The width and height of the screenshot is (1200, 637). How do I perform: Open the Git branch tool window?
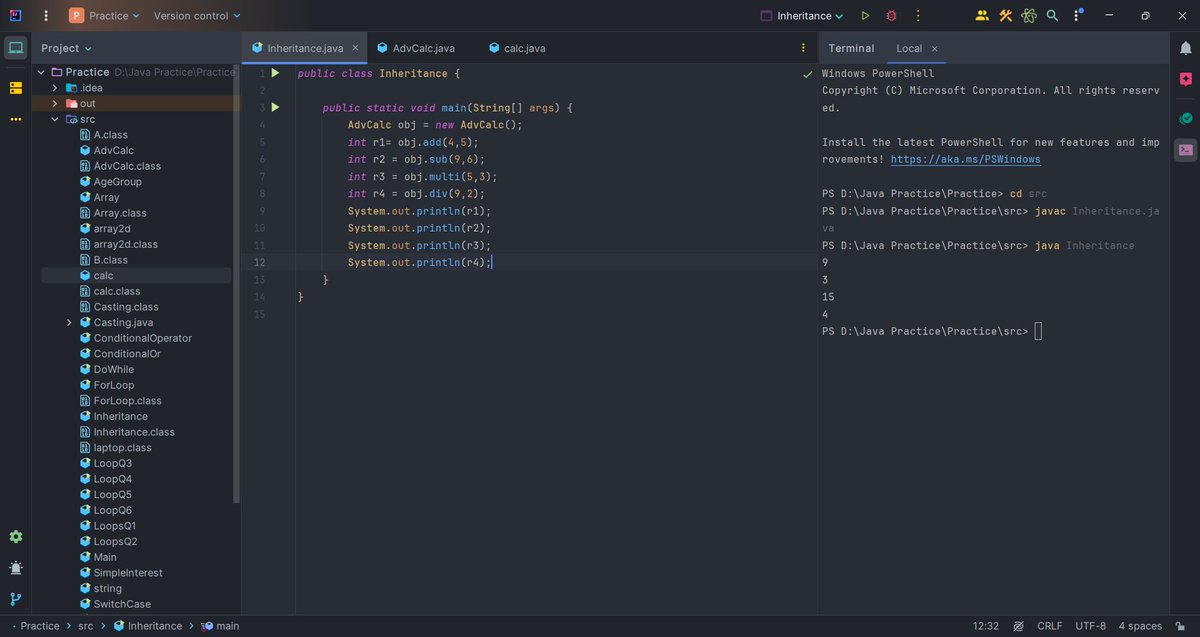tap(16, 599)
